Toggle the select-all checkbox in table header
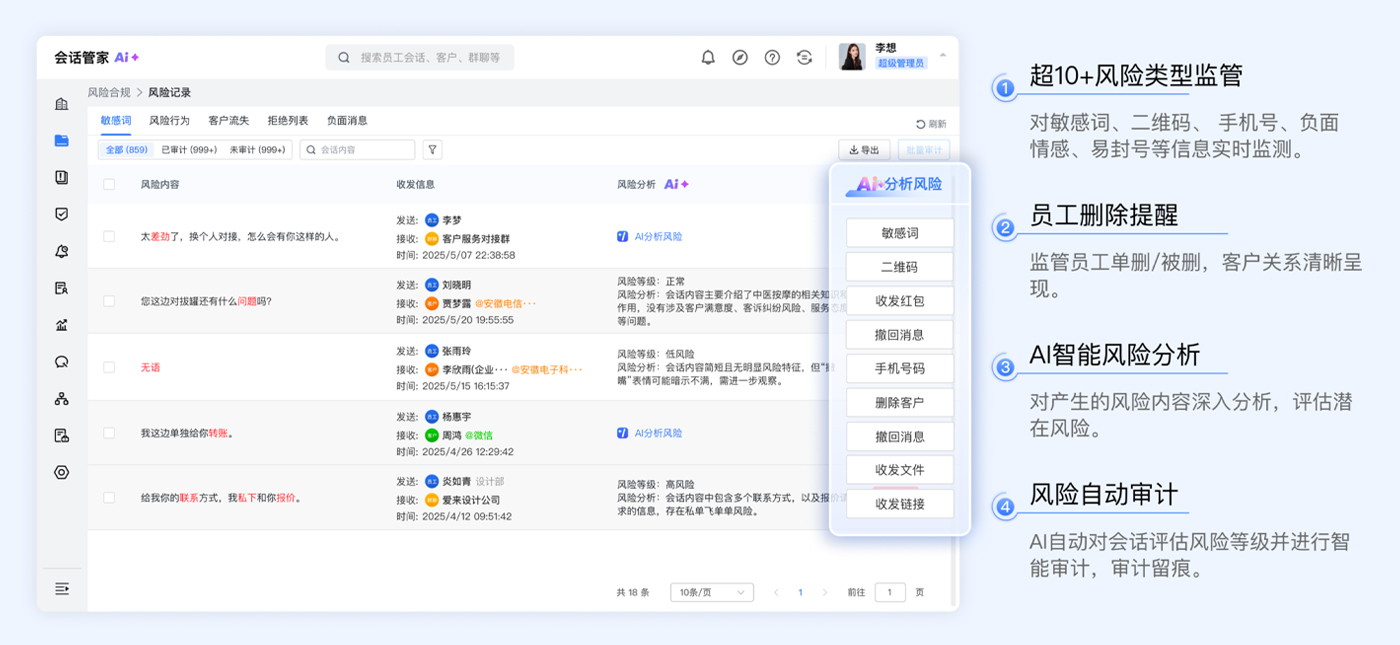This screenshot has width=1400, height=645. coord(109,184)
